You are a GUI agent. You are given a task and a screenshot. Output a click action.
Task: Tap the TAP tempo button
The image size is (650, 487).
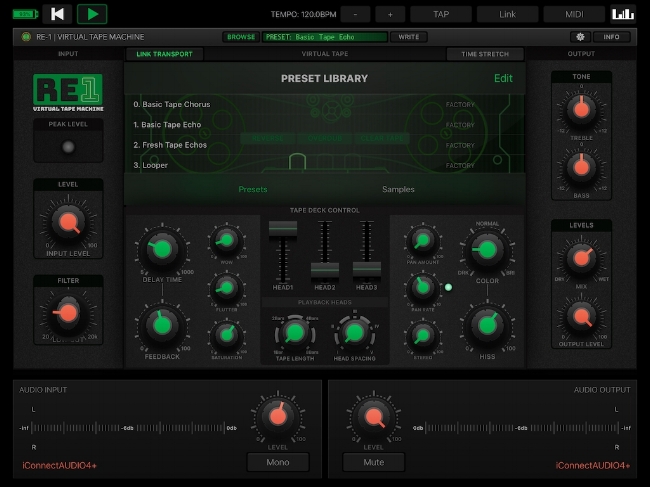pyautogui.click(x=441, y=14)
